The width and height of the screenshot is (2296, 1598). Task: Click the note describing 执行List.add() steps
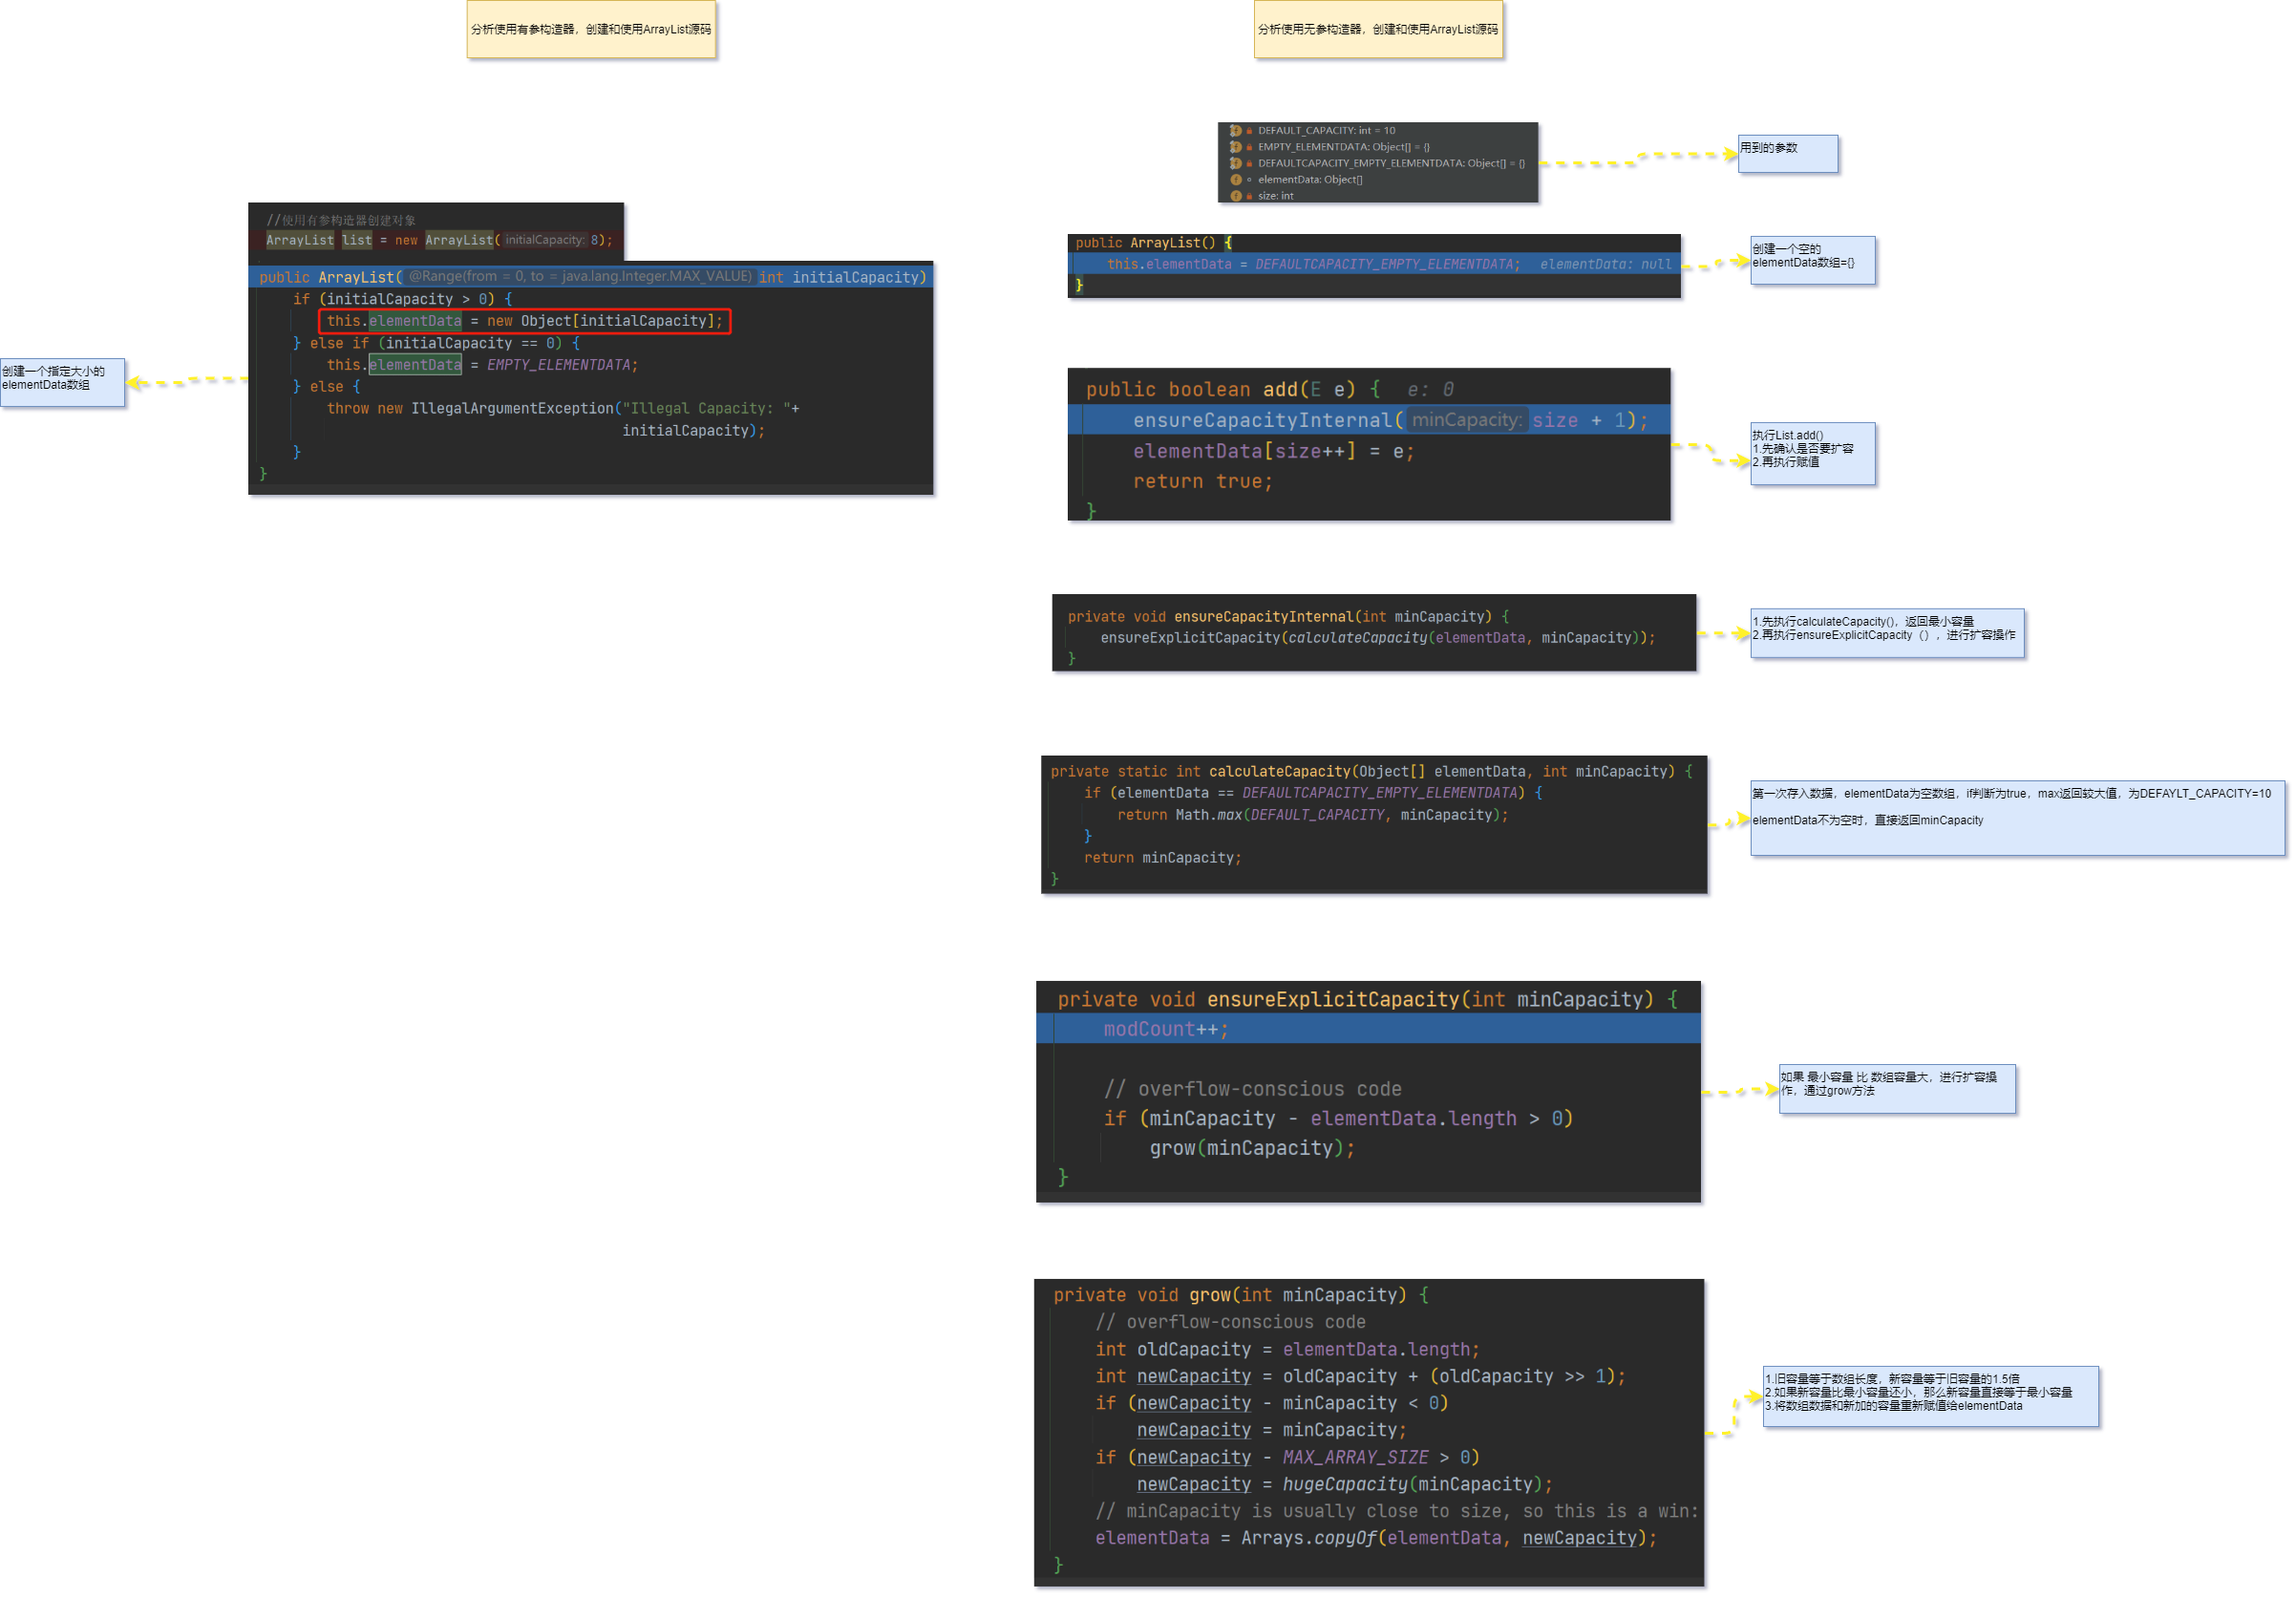[x=1812, y=454]
